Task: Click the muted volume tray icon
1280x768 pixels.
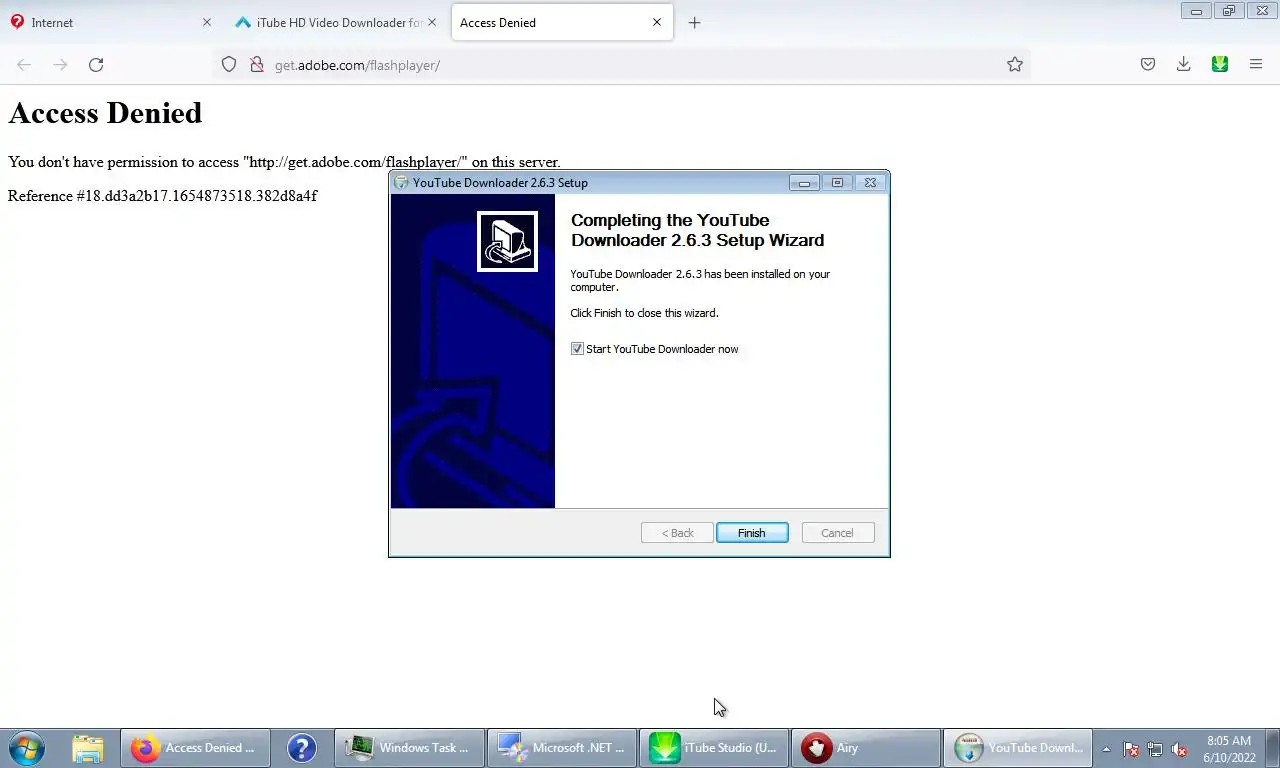Action: coord(1179,749)
